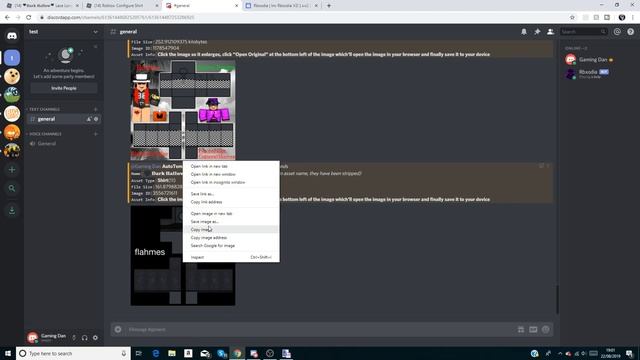Toggle mute microphone icon
The width and height of the screenshot is (640, 360).
pyautogui.click(x=74, y=338)
